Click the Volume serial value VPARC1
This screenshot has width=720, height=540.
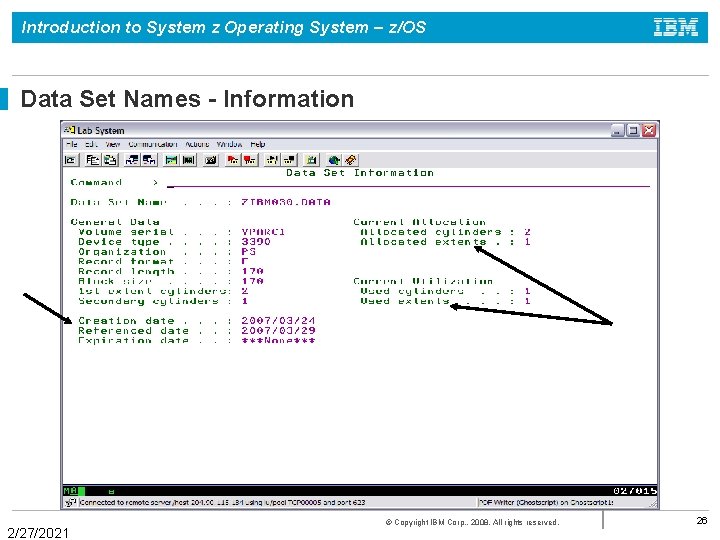click(x=263, y=232)
